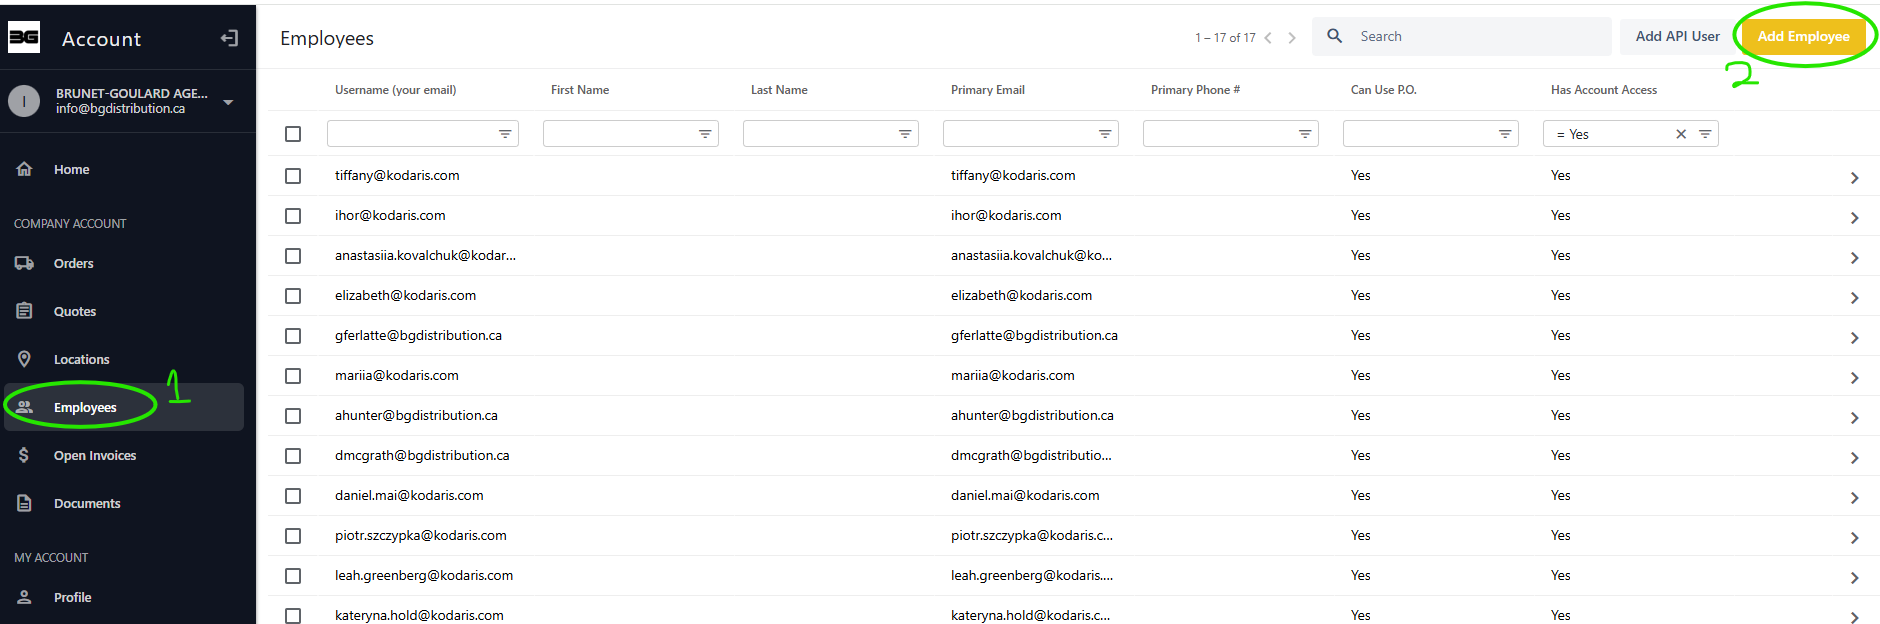This screenshot has width=1880, height=624.
Task: Open tiffany@kodaris.com row details chevron
Action: coord(1854,178)
